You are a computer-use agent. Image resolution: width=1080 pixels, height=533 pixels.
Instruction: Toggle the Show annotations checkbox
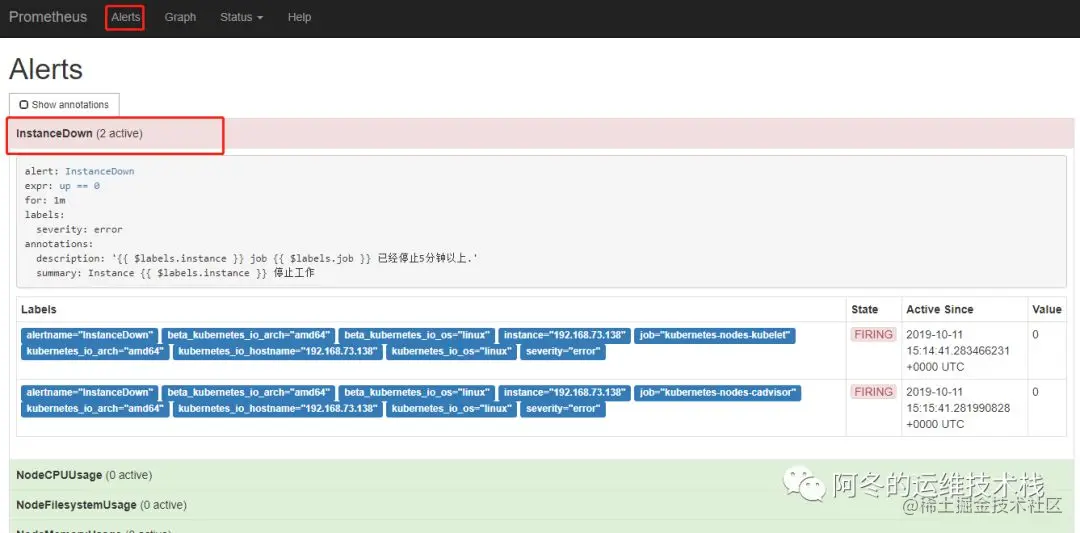pos(24,105)
